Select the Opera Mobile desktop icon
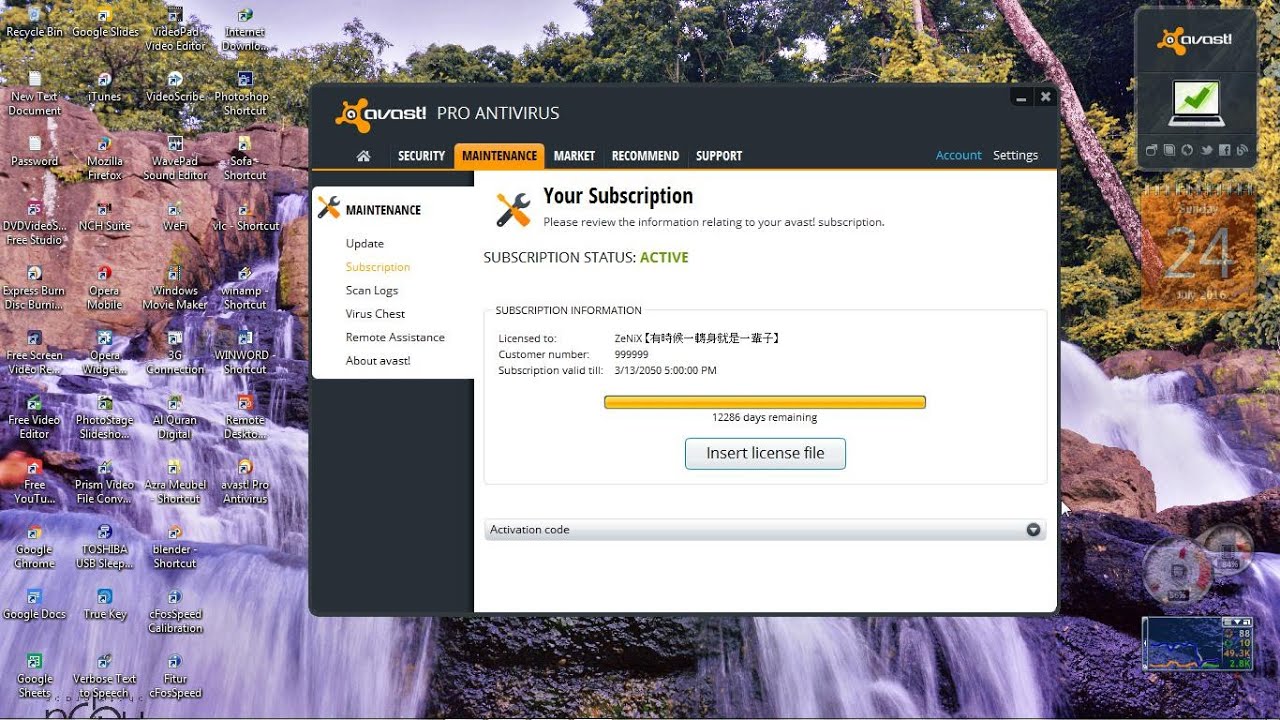This screenshot has width=1280, height=720. tap(104, 289)
